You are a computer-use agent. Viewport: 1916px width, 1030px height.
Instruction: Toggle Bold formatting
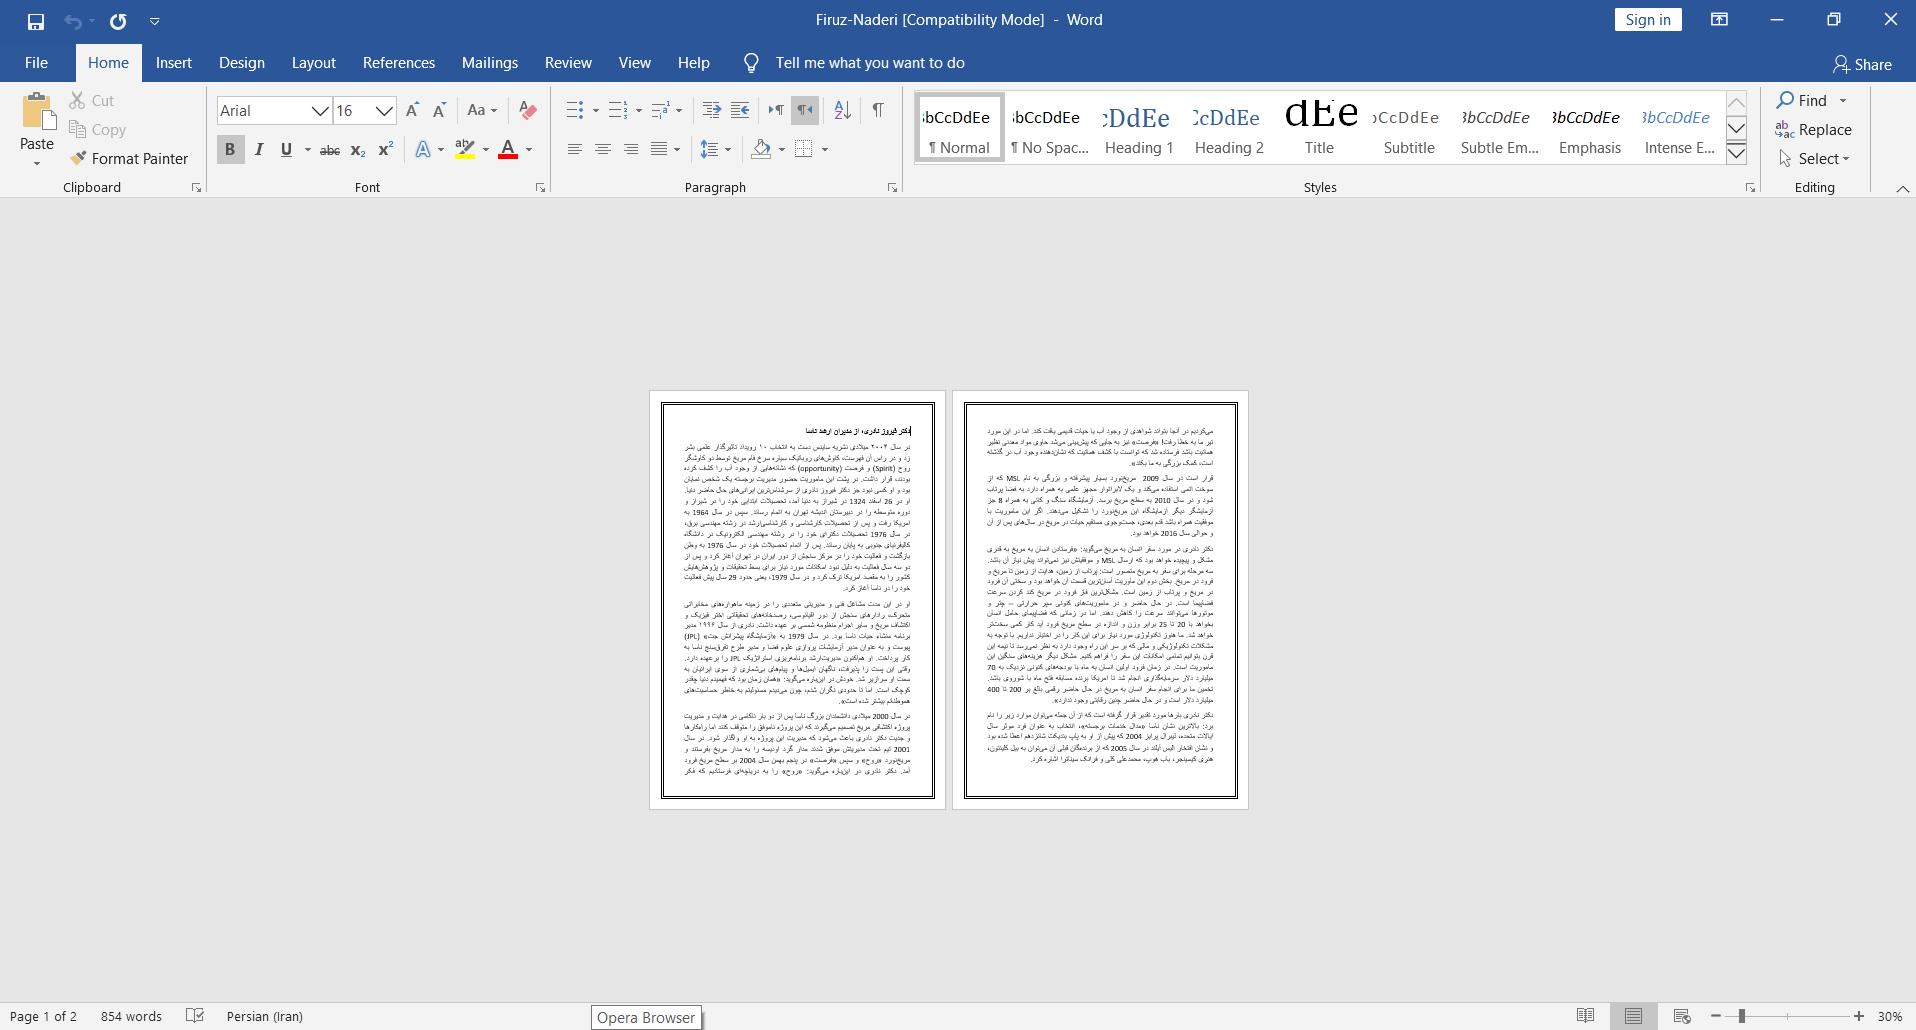point(230,149)
